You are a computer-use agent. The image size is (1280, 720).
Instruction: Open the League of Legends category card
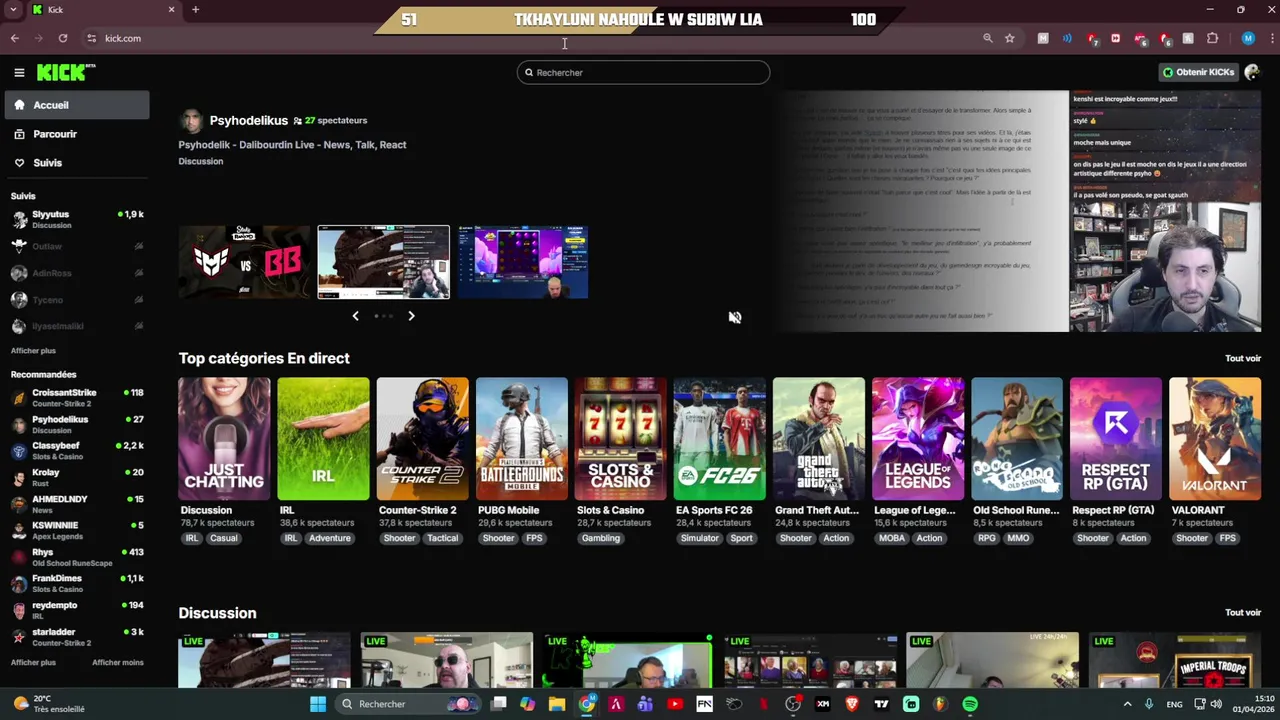(917, 438)
